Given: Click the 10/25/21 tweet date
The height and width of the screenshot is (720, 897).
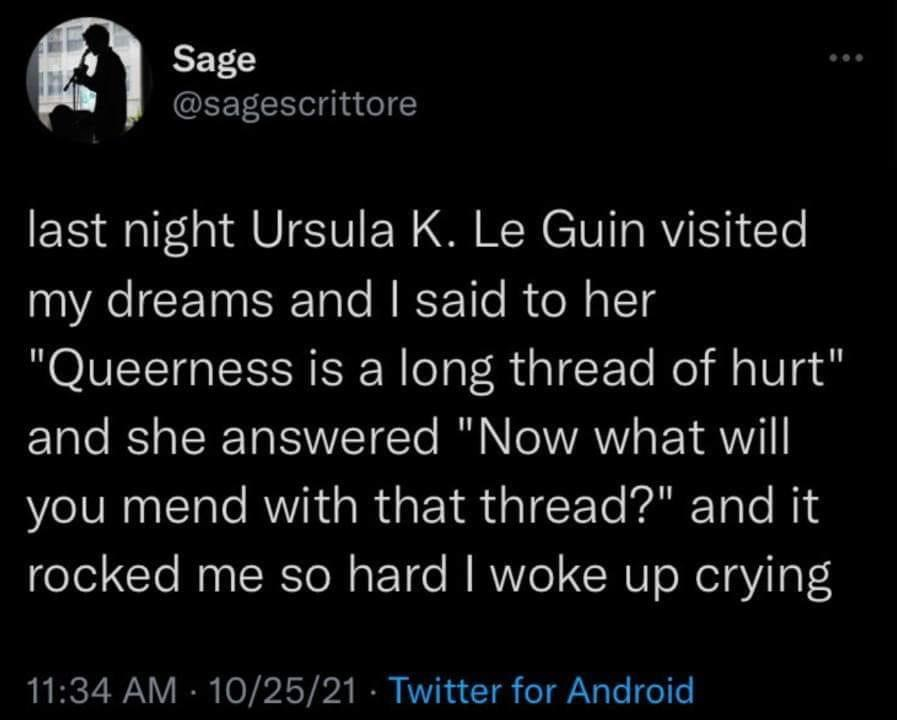Looking at the screenshot, I should tap(283, 690).
